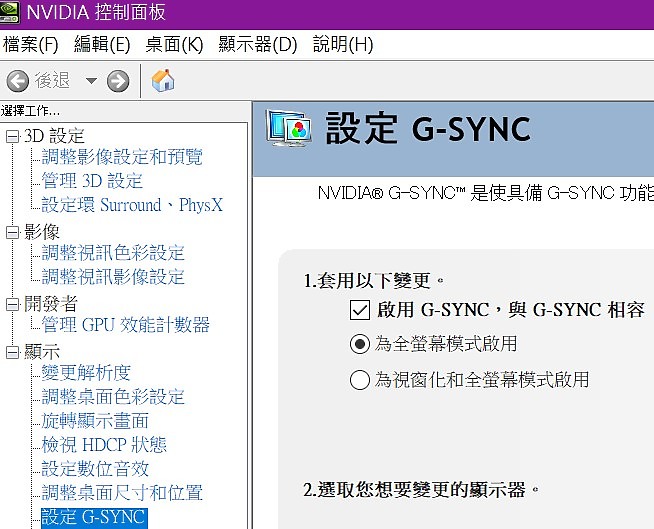Viewport: 654px width, 529px height.
Task: Open 調整桌面尺寸和位置 page
Action: (x=122, y=493)
